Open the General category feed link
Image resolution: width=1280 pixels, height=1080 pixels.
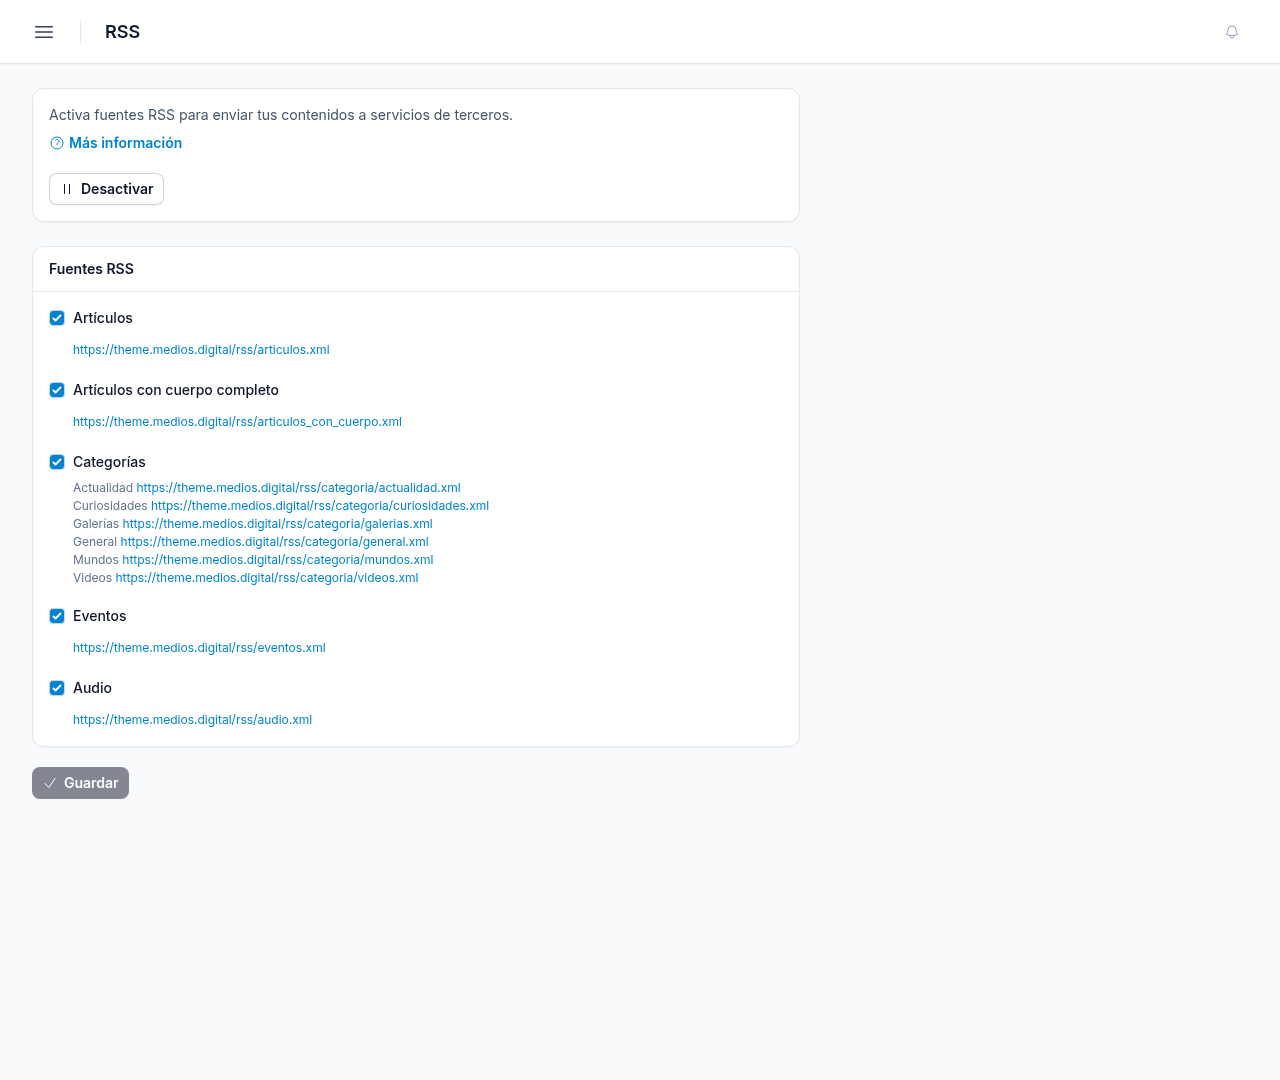click(x=274, y=542)
